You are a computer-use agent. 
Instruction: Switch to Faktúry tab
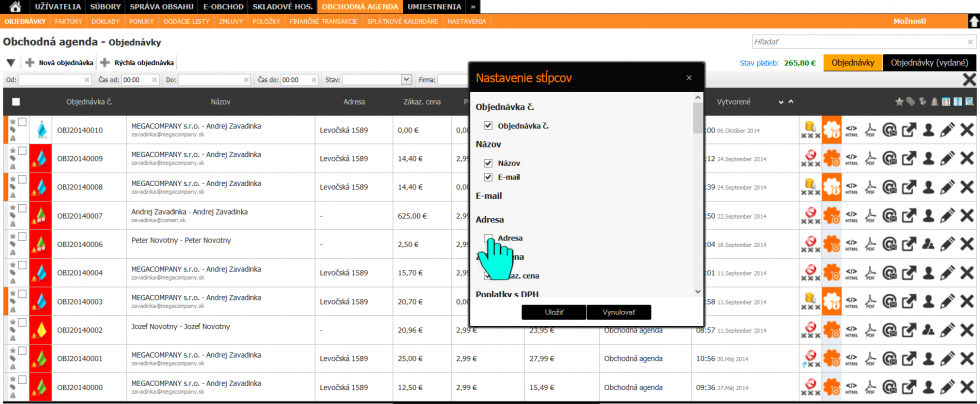[x=69, y=21]
